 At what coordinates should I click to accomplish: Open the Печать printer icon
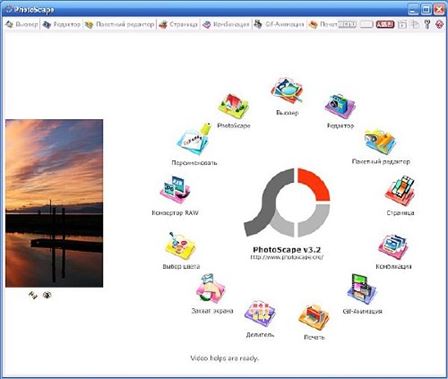pos(314,317)
